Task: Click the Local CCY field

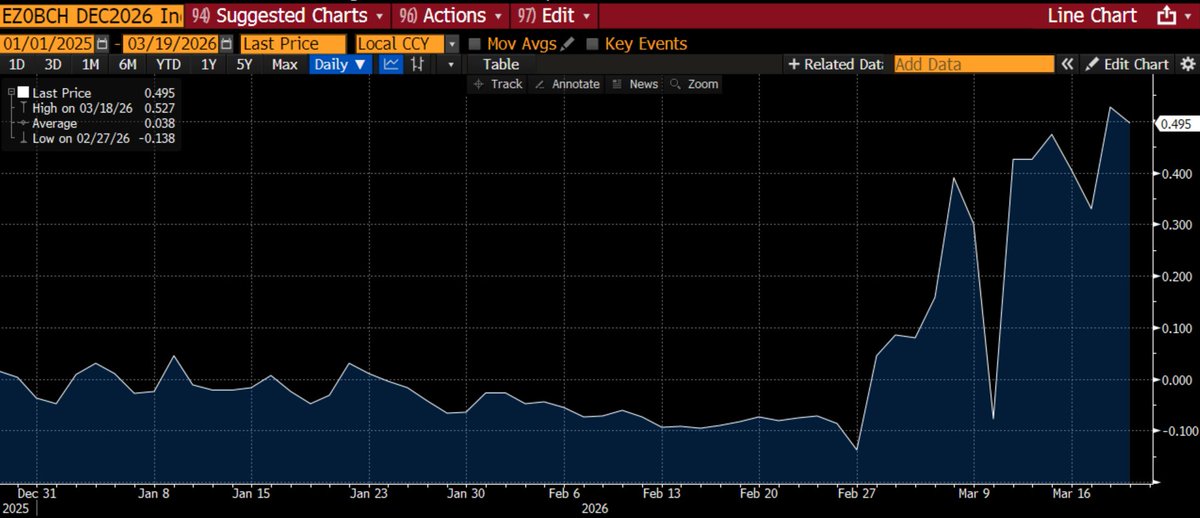Action: tap(400, 44)
